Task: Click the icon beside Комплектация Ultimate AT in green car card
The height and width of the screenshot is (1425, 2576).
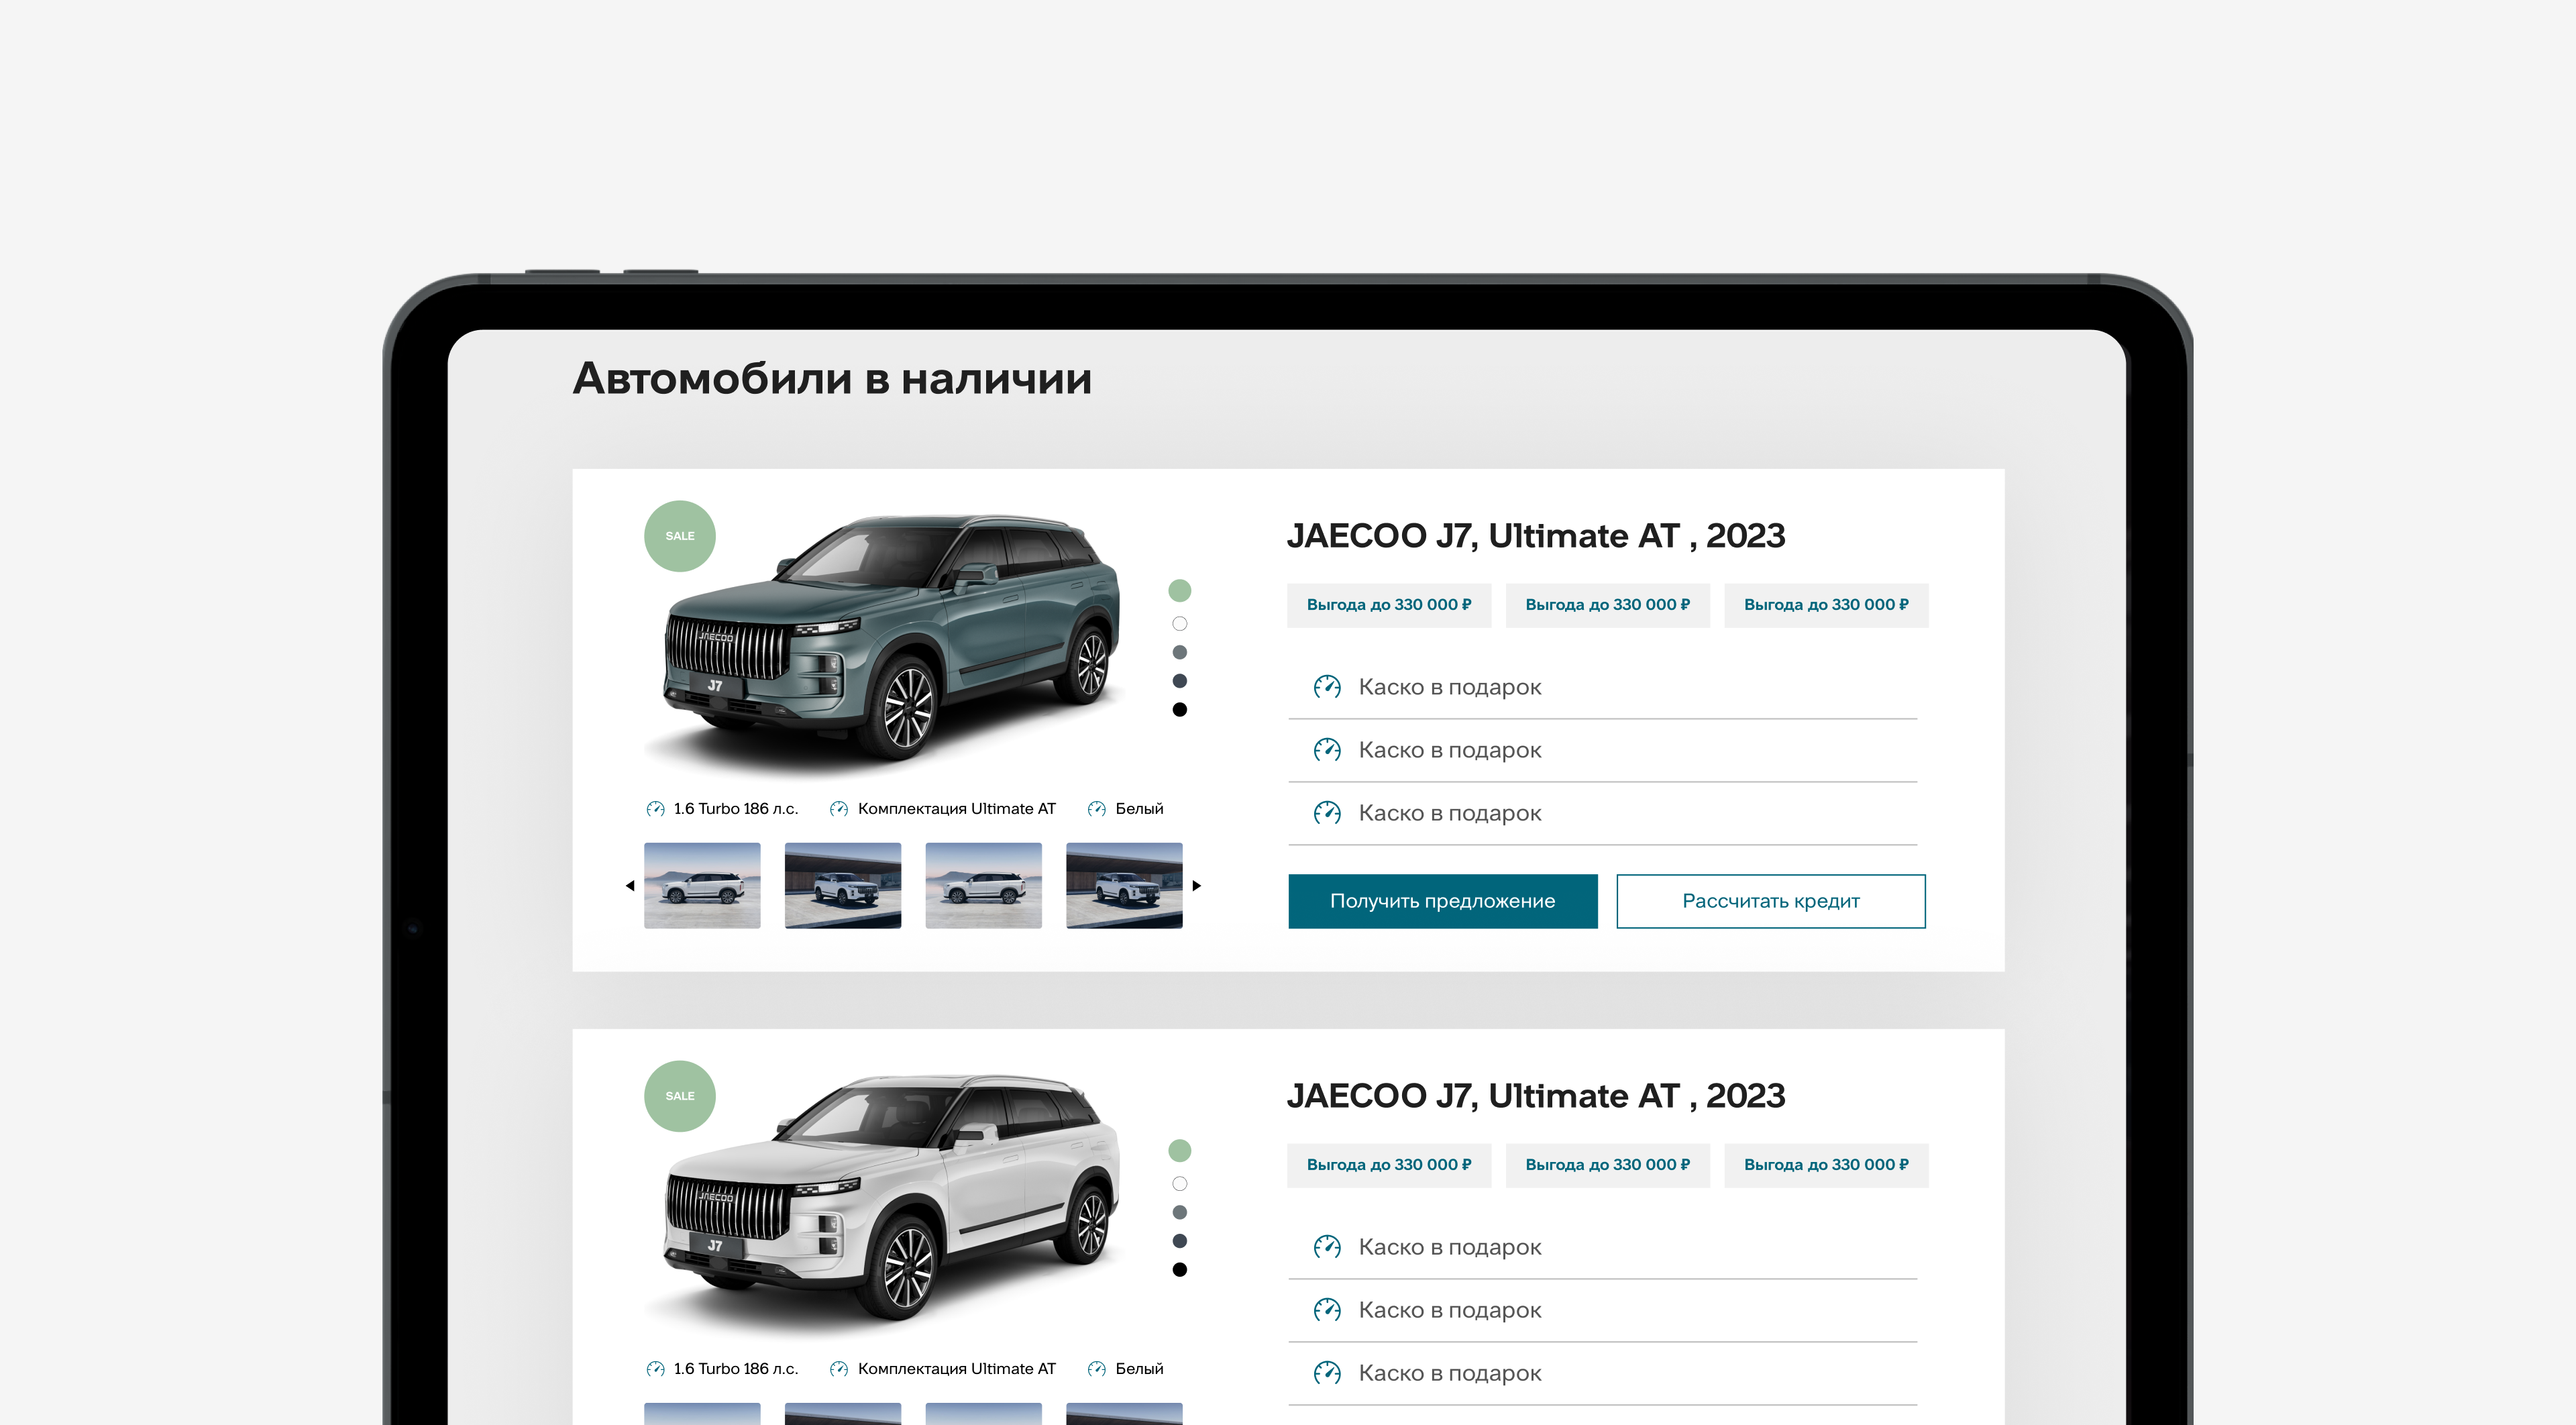Action: coord(839,809)
